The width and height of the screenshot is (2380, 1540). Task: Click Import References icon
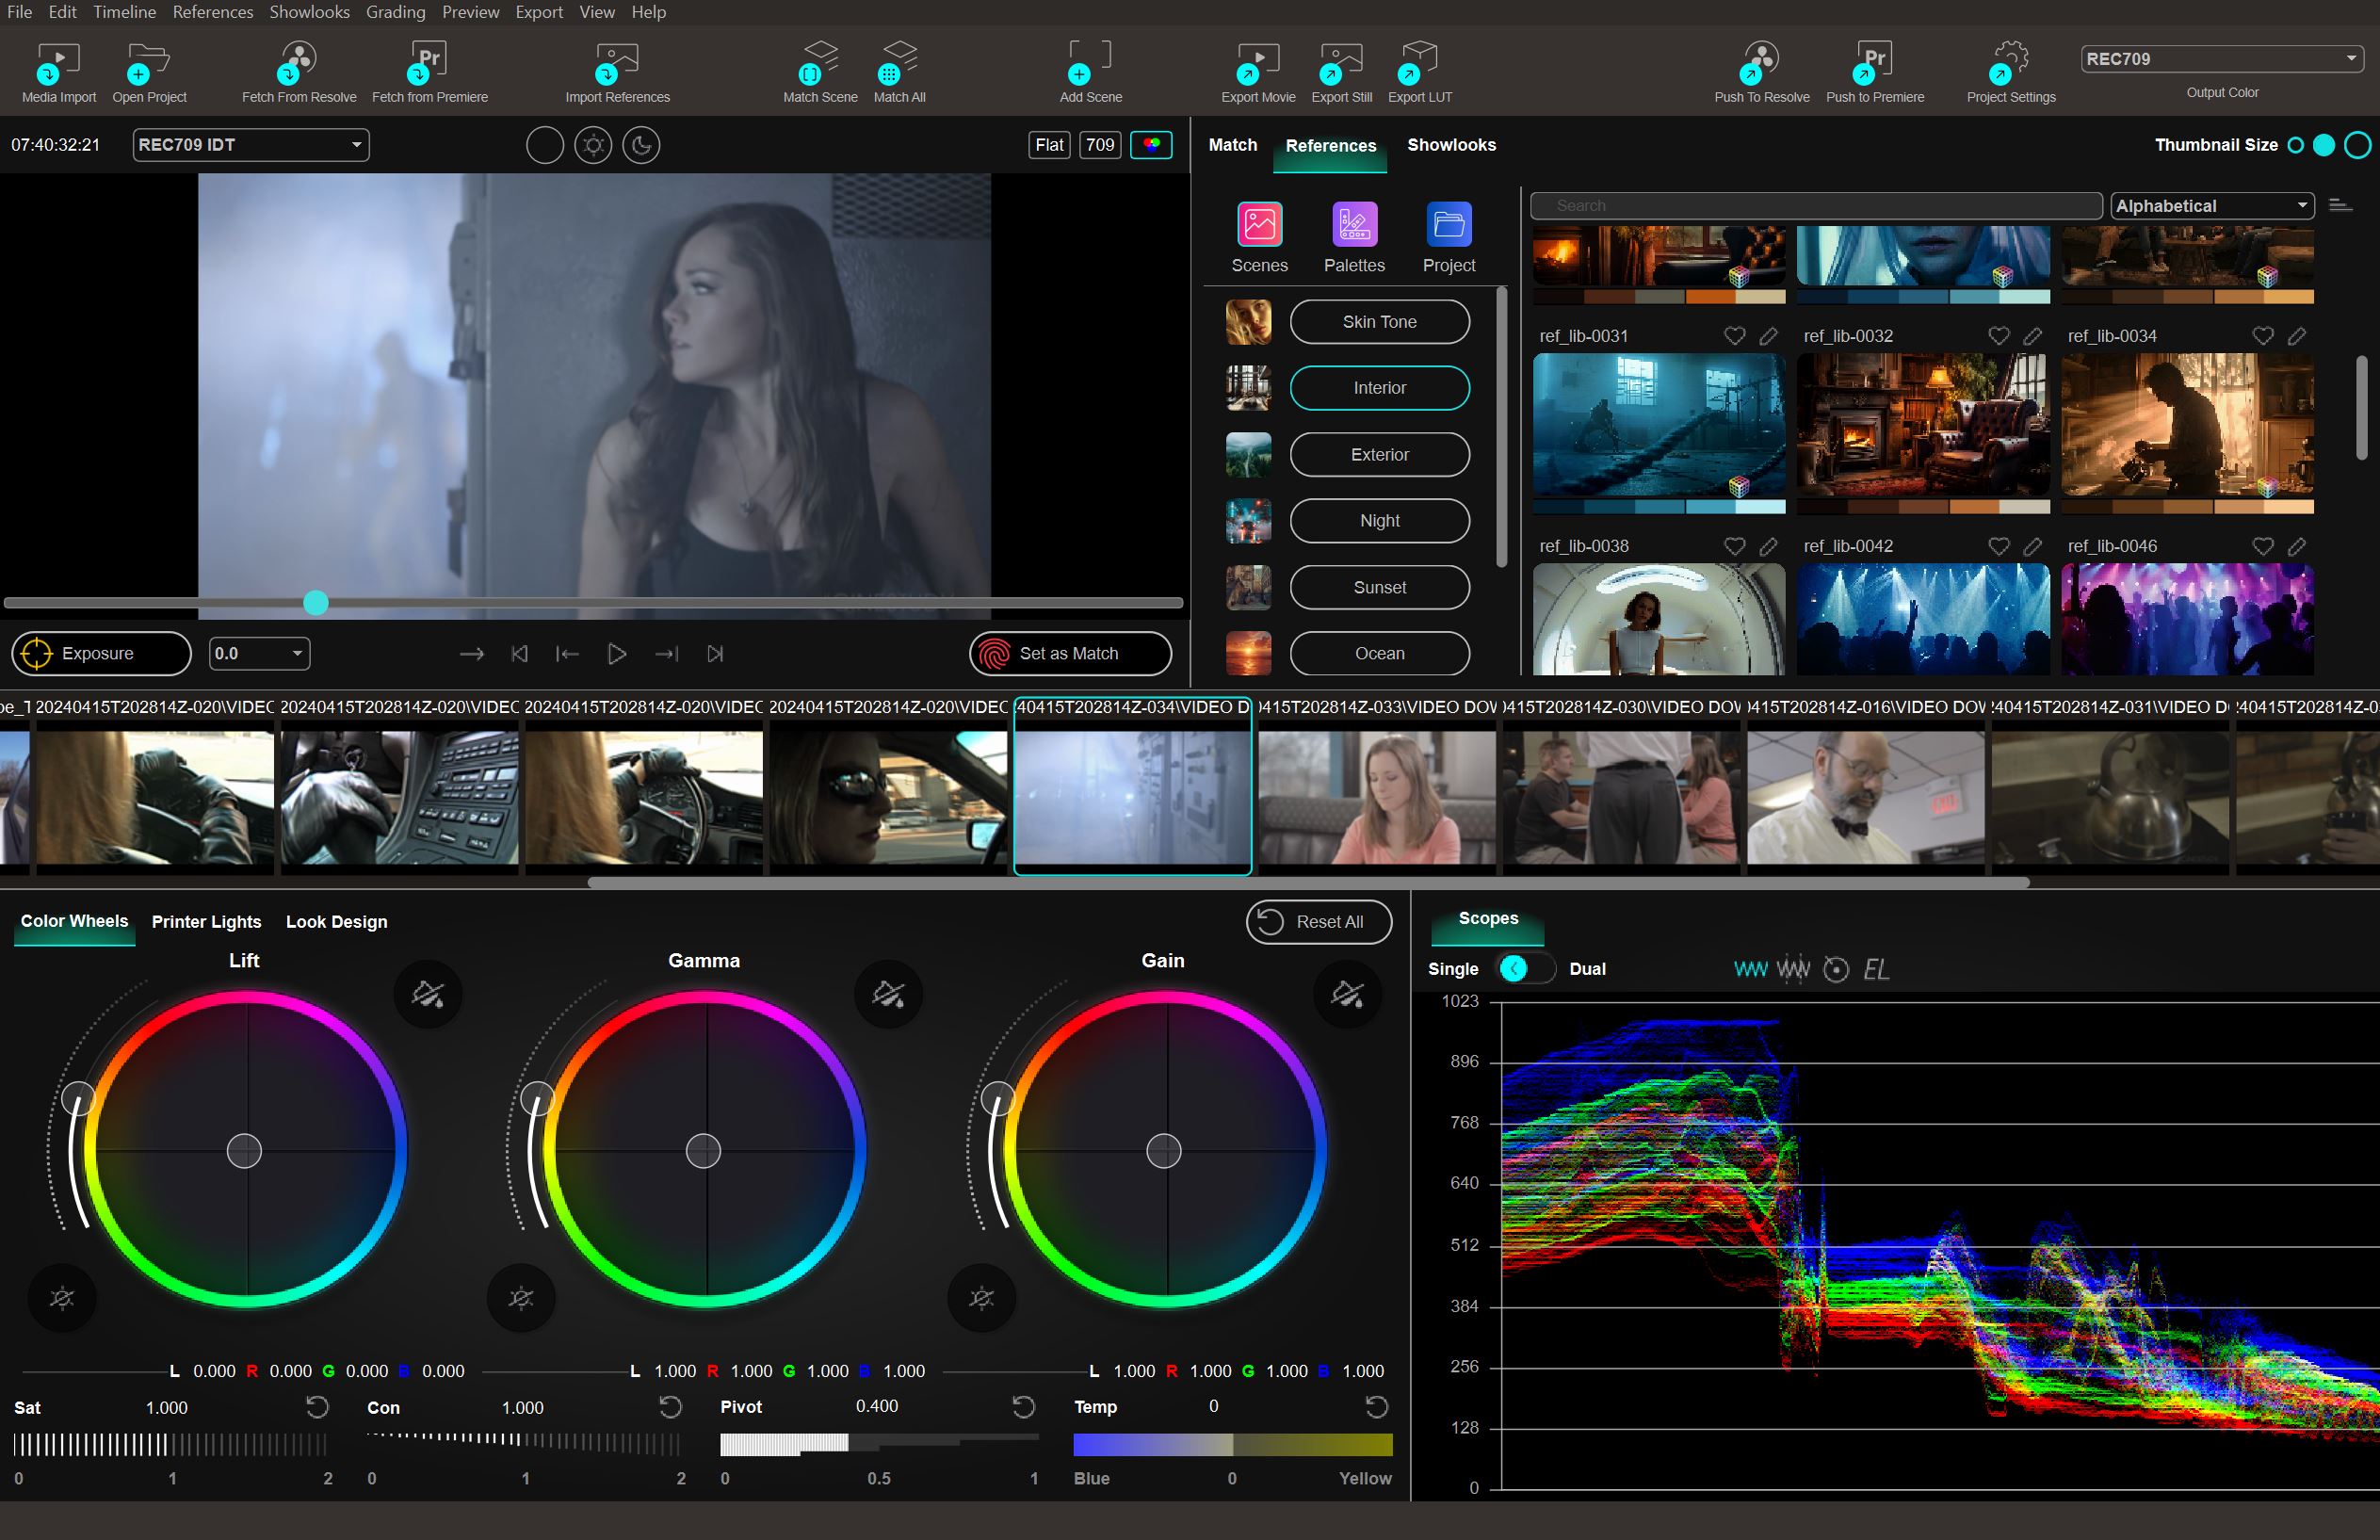click(616, 62)
